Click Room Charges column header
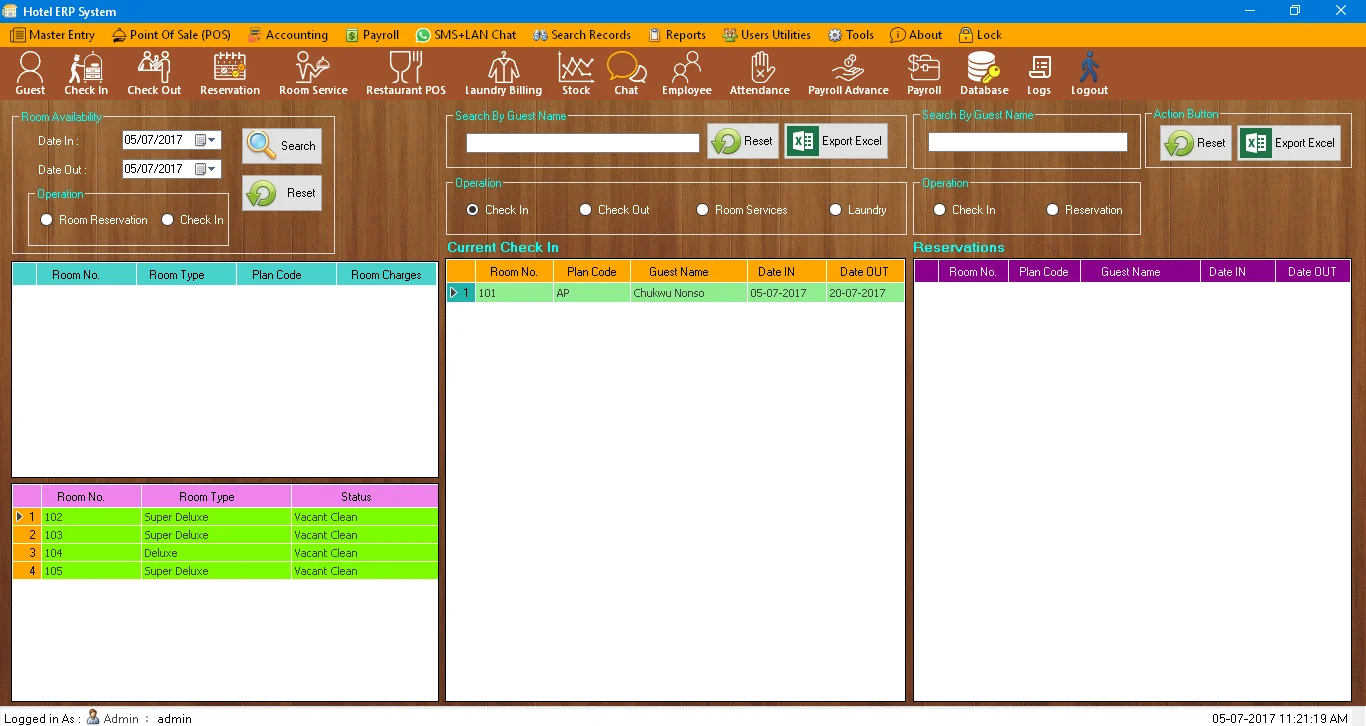1366x726 pixels. tap(386, 275)
